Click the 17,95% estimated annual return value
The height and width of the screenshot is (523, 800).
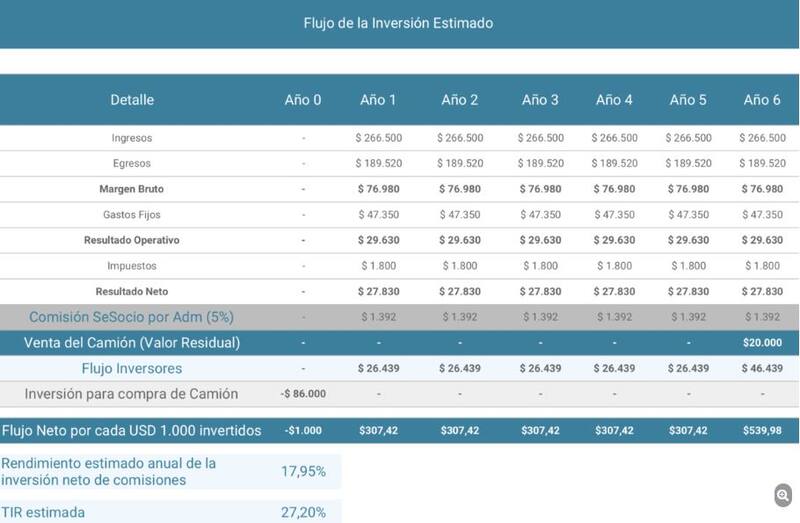(302, 471)
